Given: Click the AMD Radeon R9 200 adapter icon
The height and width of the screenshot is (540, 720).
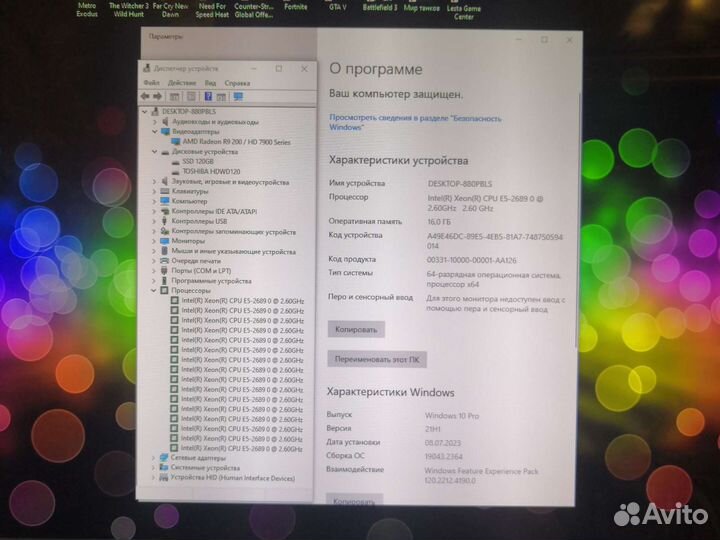Looking at the screenshot, I should coord(175,142).
